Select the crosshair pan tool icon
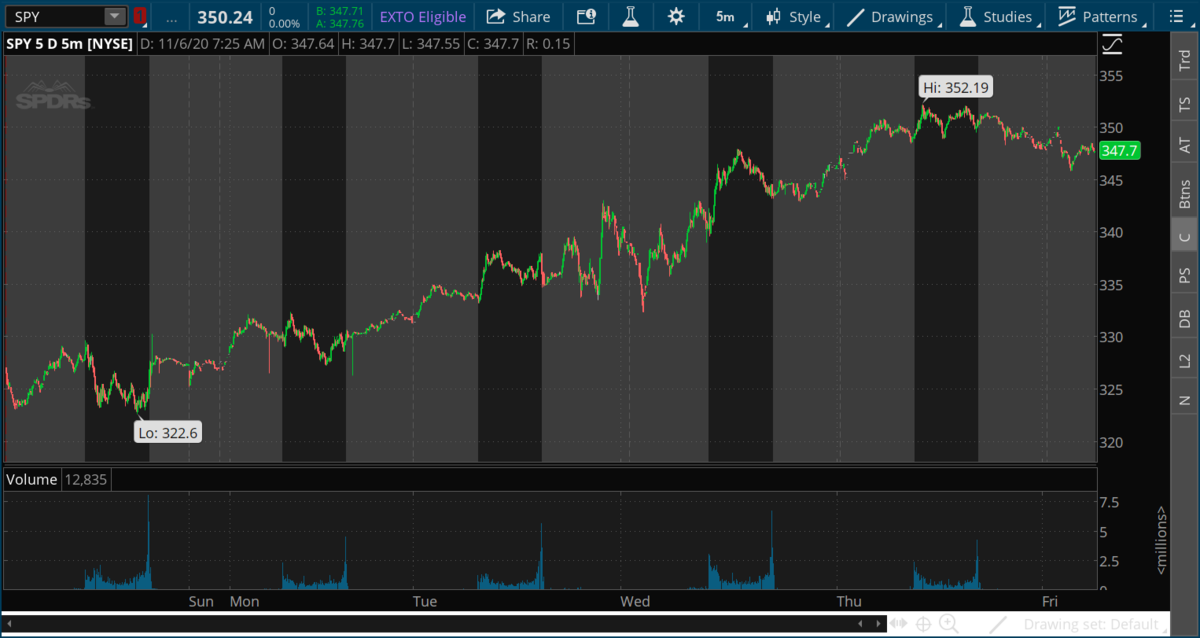 (x=924, y=624)
